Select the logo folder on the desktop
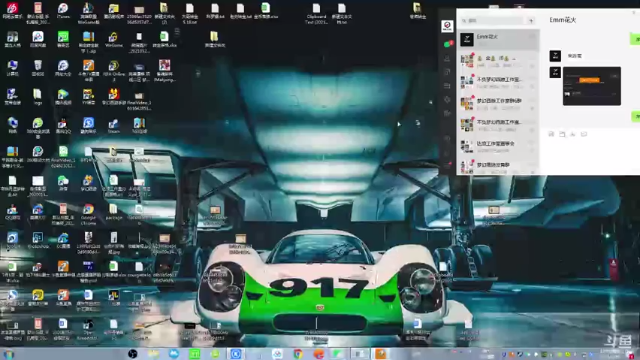The height and width of the screenshot is (360, 640). [38, 97]
